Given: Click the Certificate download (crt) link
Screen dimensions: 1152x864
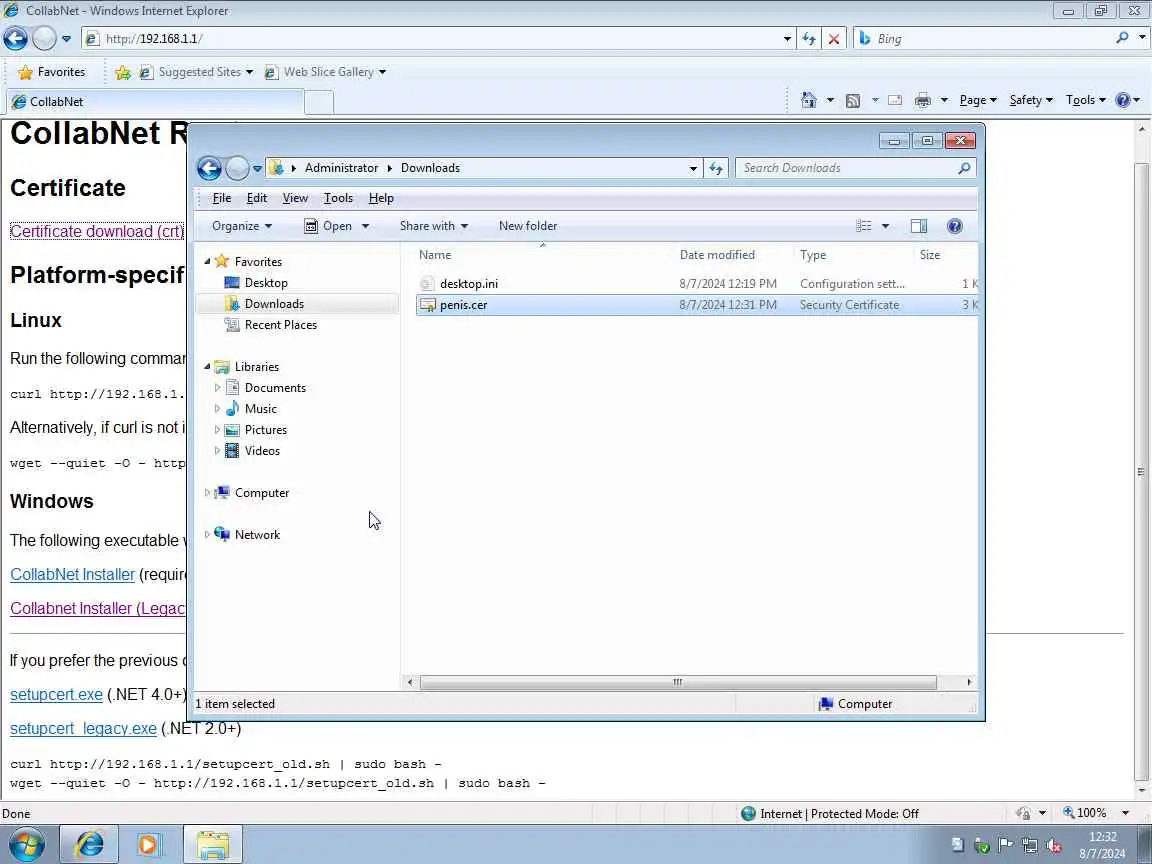Looking at the screenshot, I should coord(97,231).
